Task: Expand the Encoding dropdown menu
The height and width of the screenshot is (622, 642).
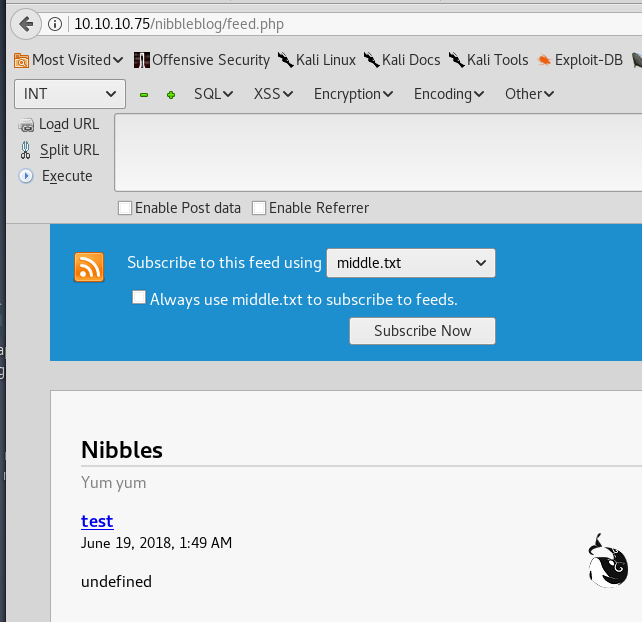Action: [448, 94]
